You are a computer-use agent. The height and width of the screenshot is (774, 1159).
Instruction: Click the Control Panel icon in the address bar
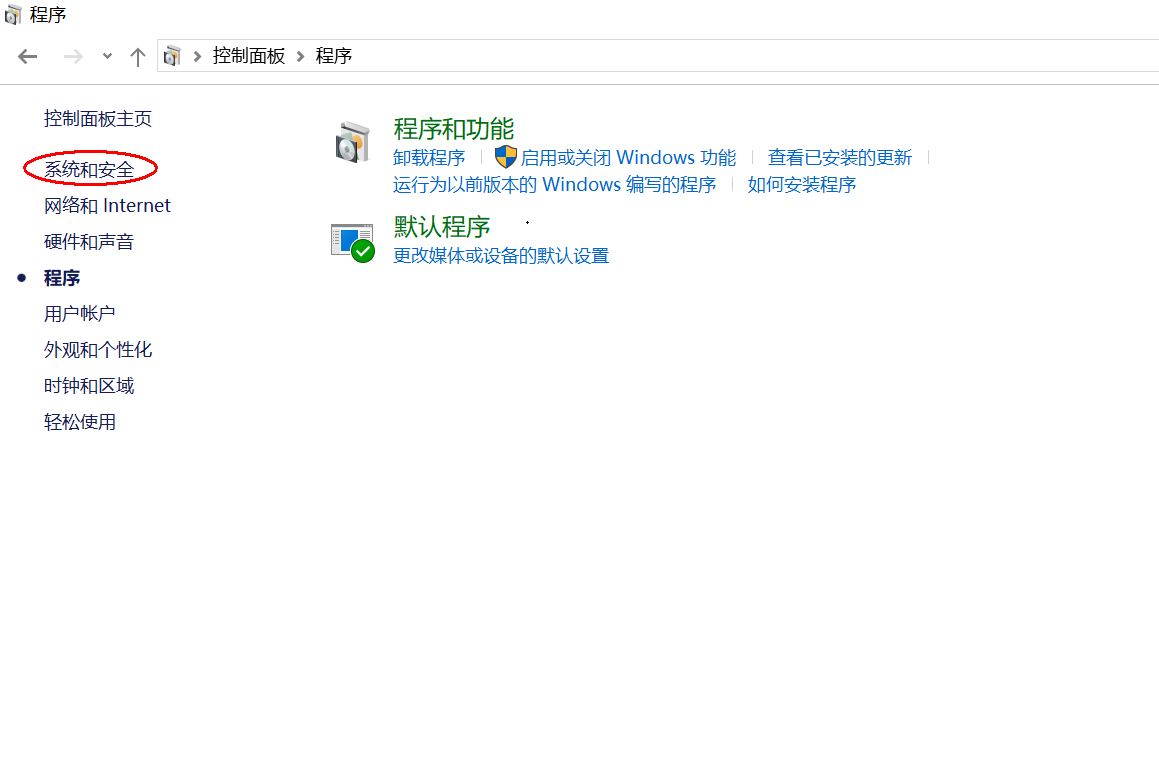[x=173, y=56]
